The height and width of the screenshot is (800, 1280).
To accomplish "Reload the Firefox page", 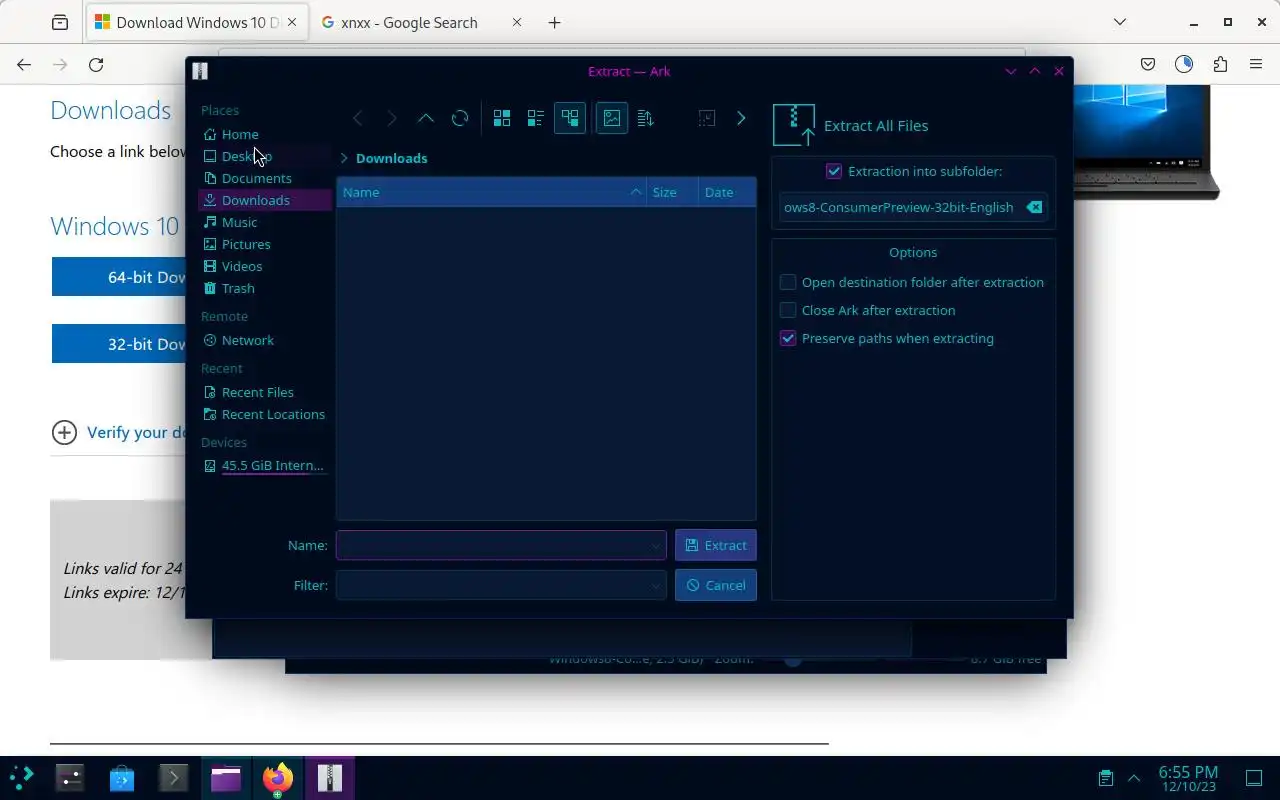I will (96, 64).
